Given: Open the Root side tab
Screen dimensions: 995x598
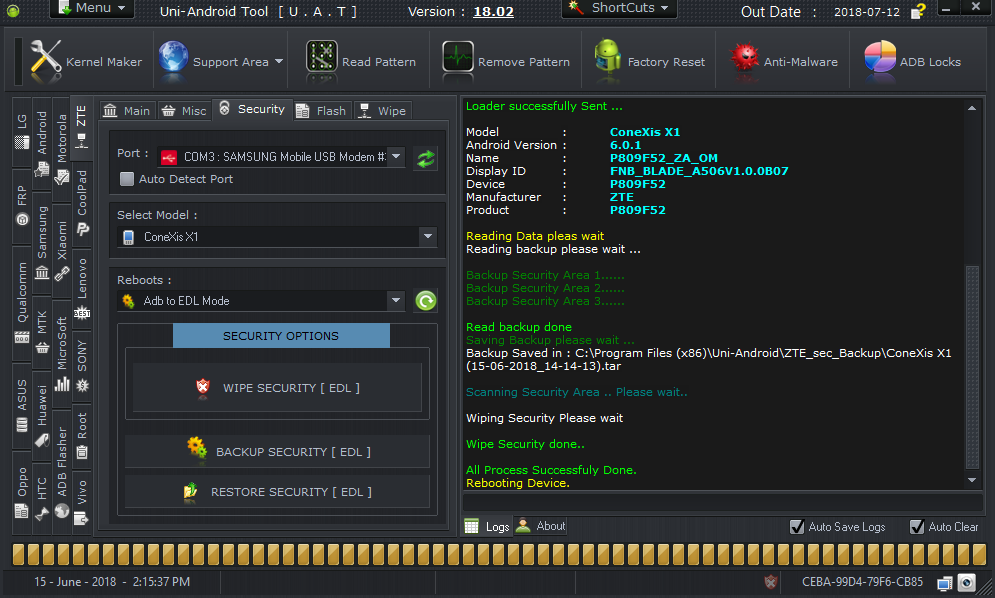Looking at the screenshot, I should coord(82,435).
